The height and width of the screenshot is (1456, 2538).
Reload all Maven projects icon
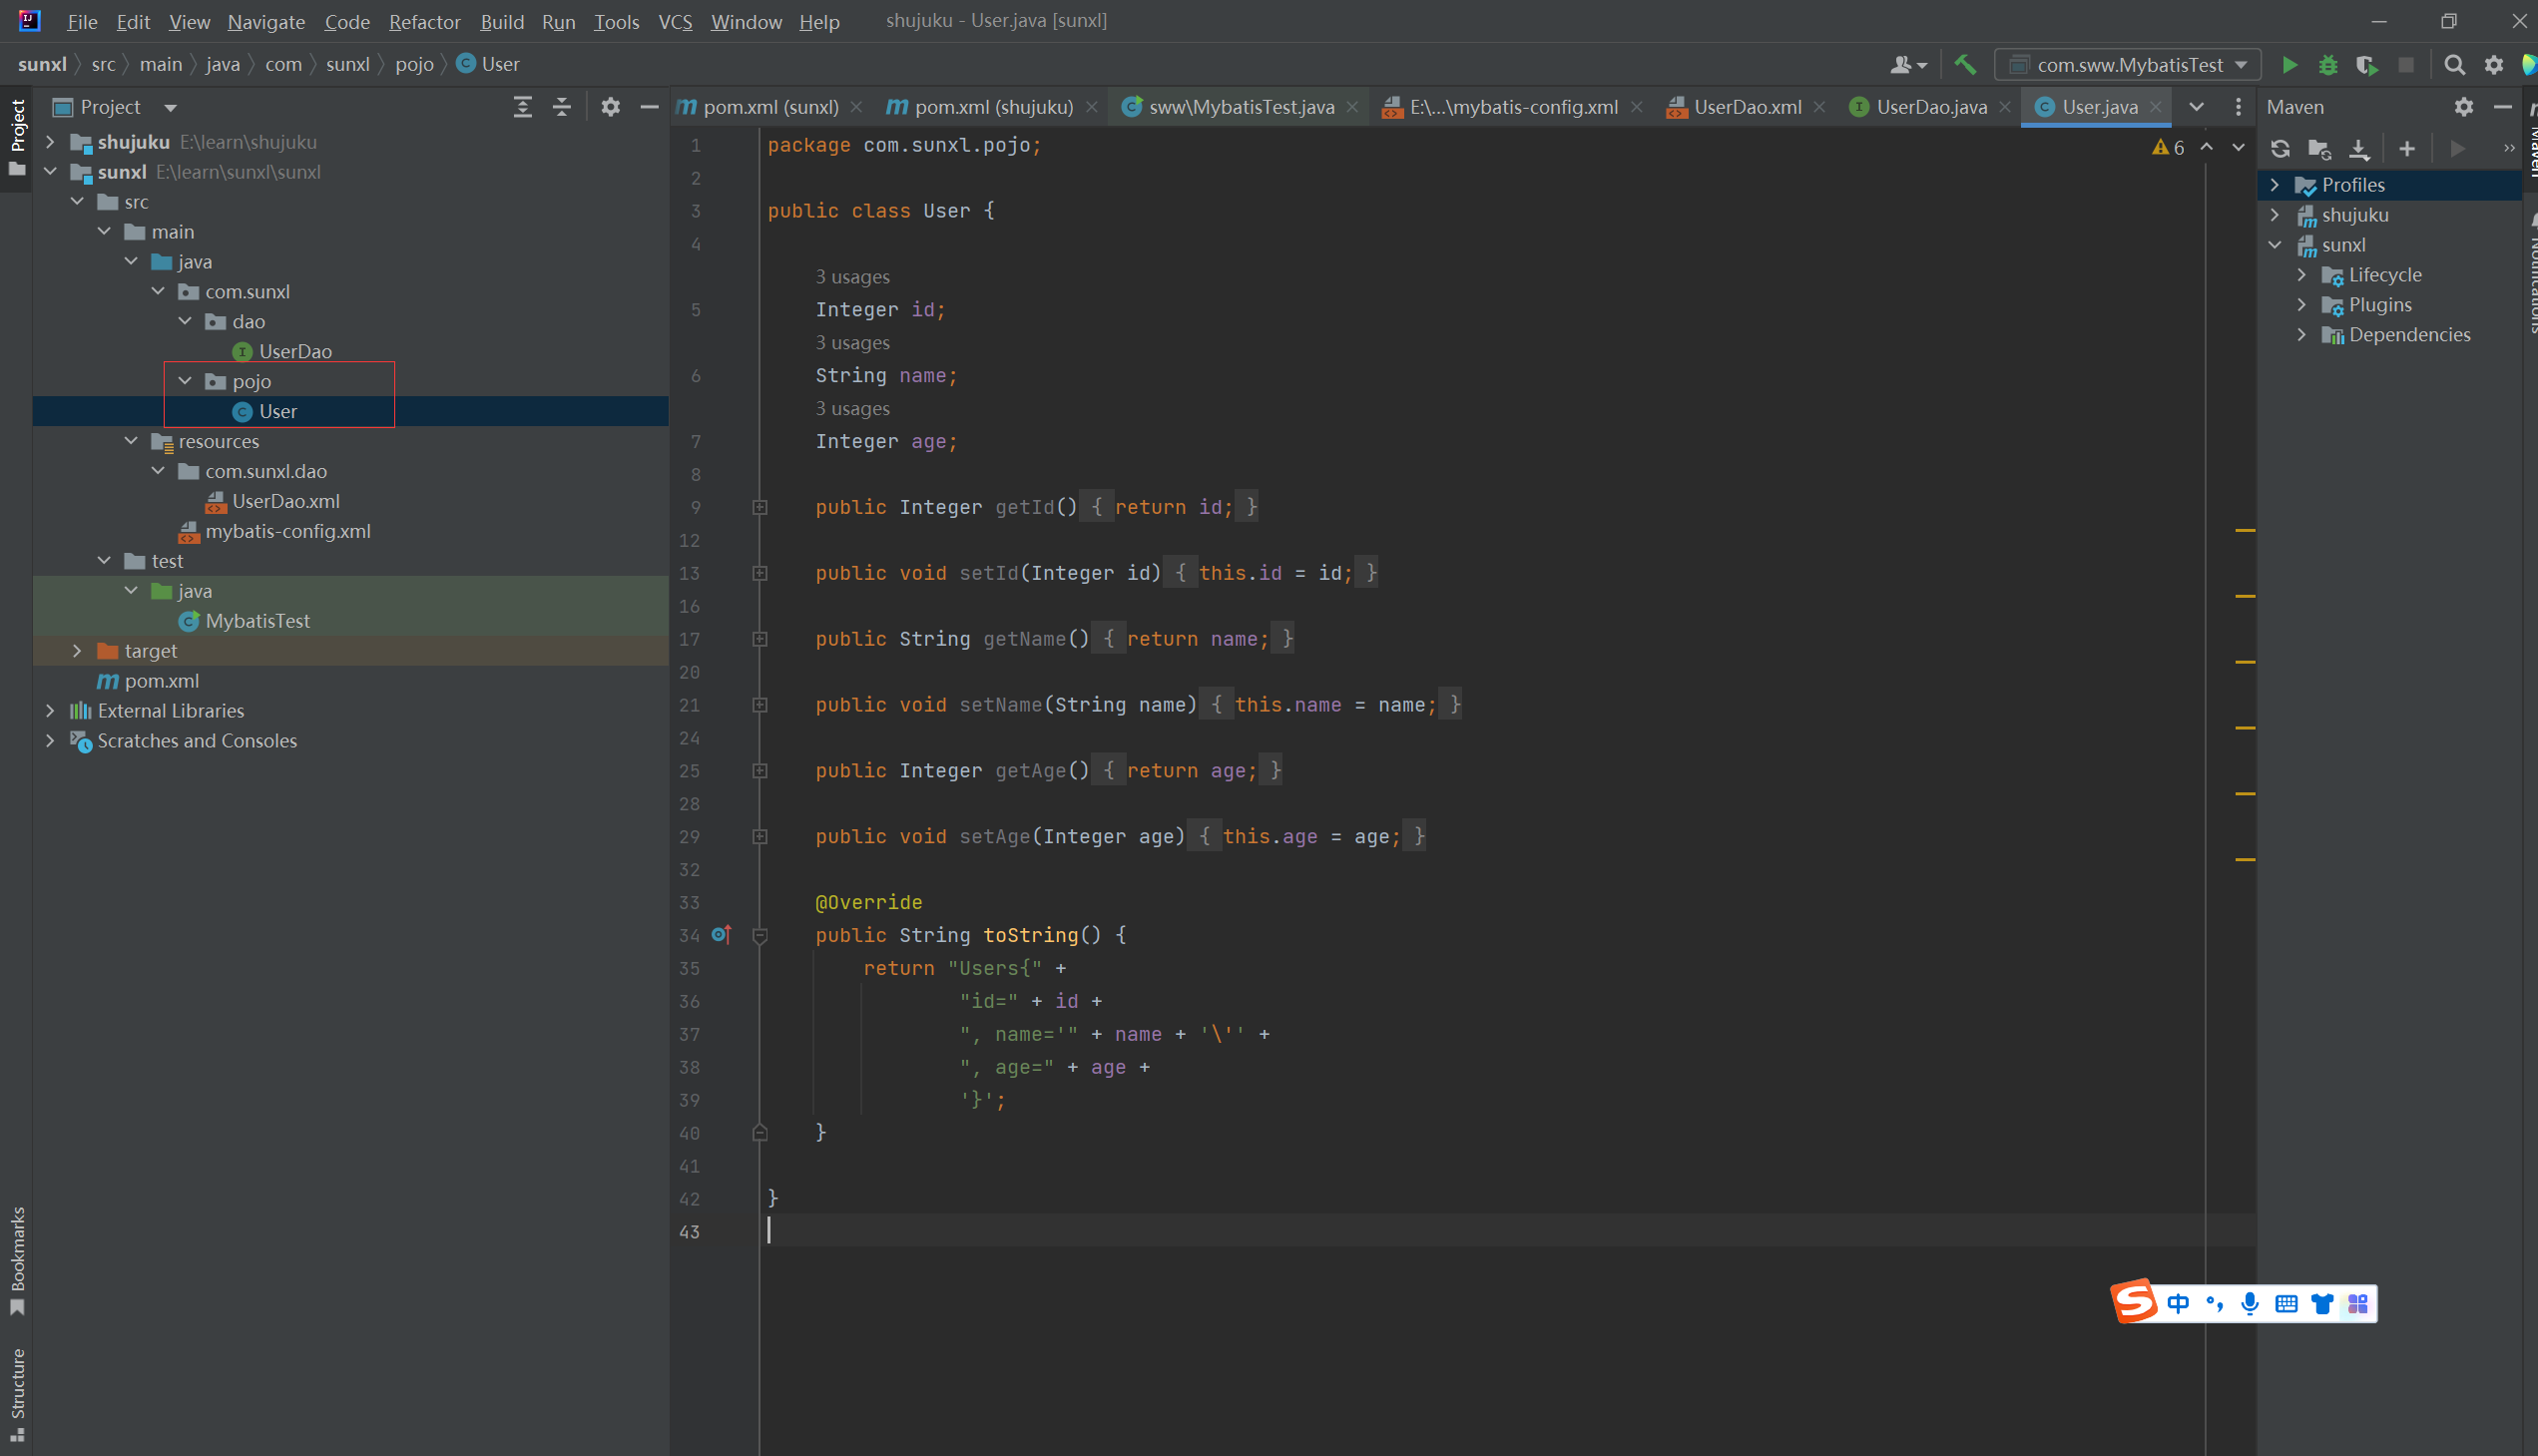[x=2280, y=149]
